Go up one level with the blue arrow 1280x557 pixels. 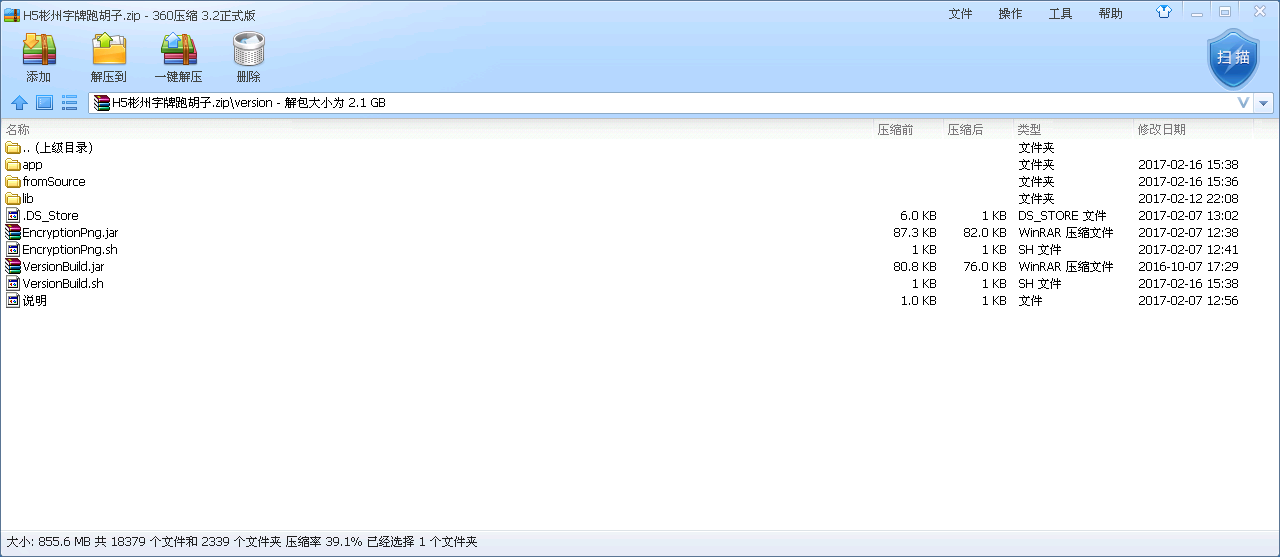point(19,102)
